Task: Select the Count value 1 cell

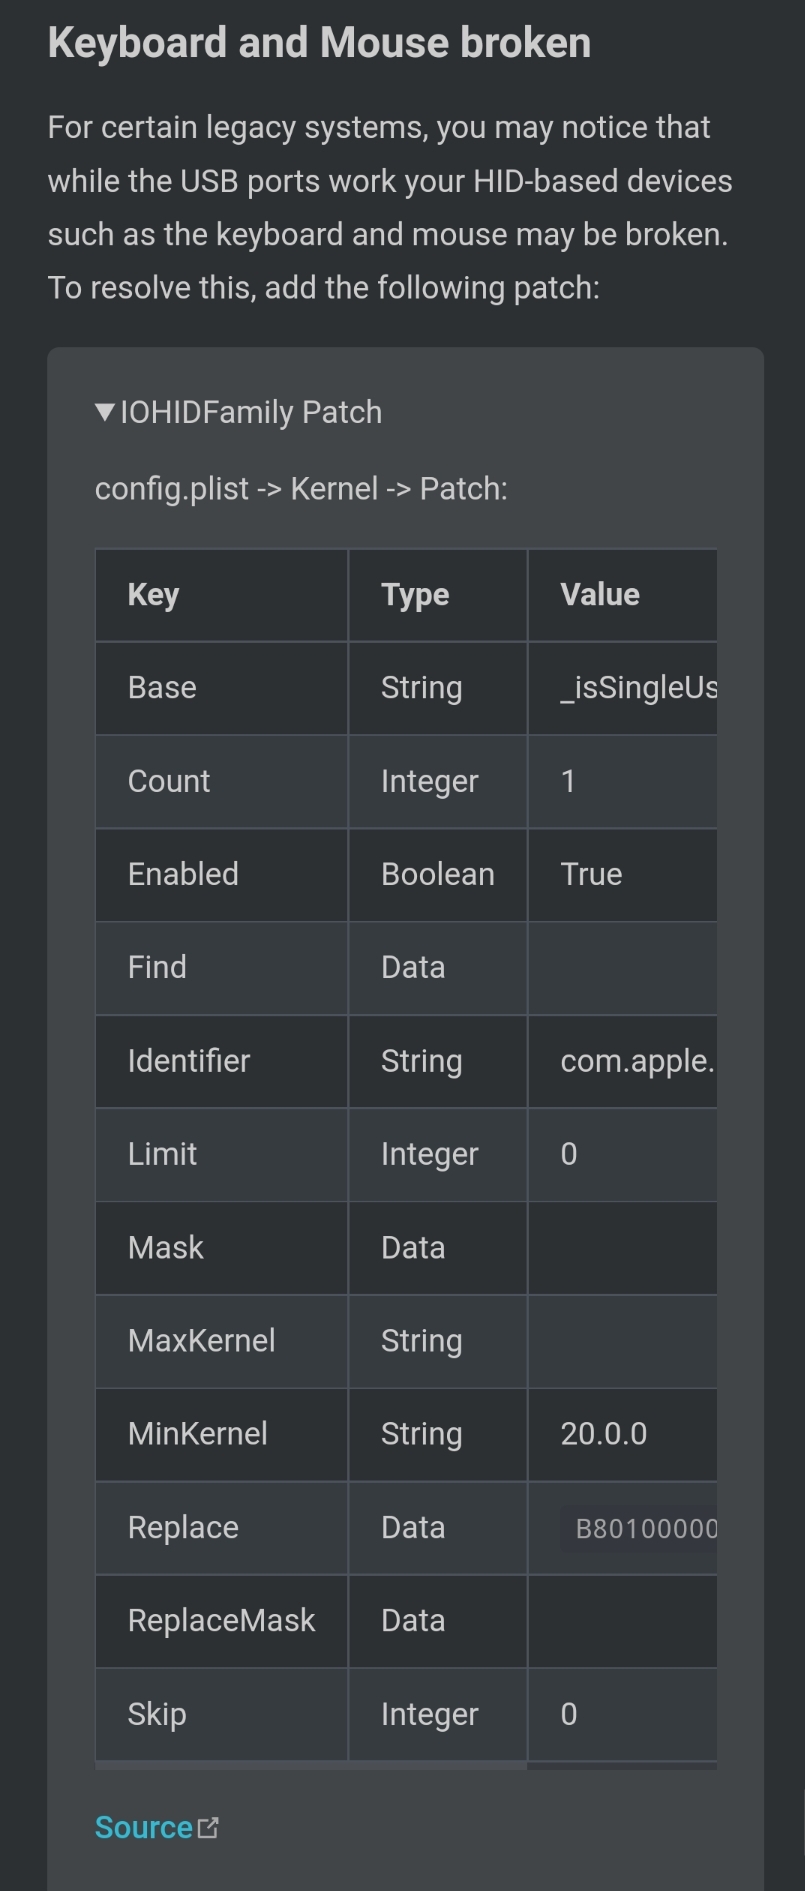Action: pyautogui.click(x=568, y=781)
